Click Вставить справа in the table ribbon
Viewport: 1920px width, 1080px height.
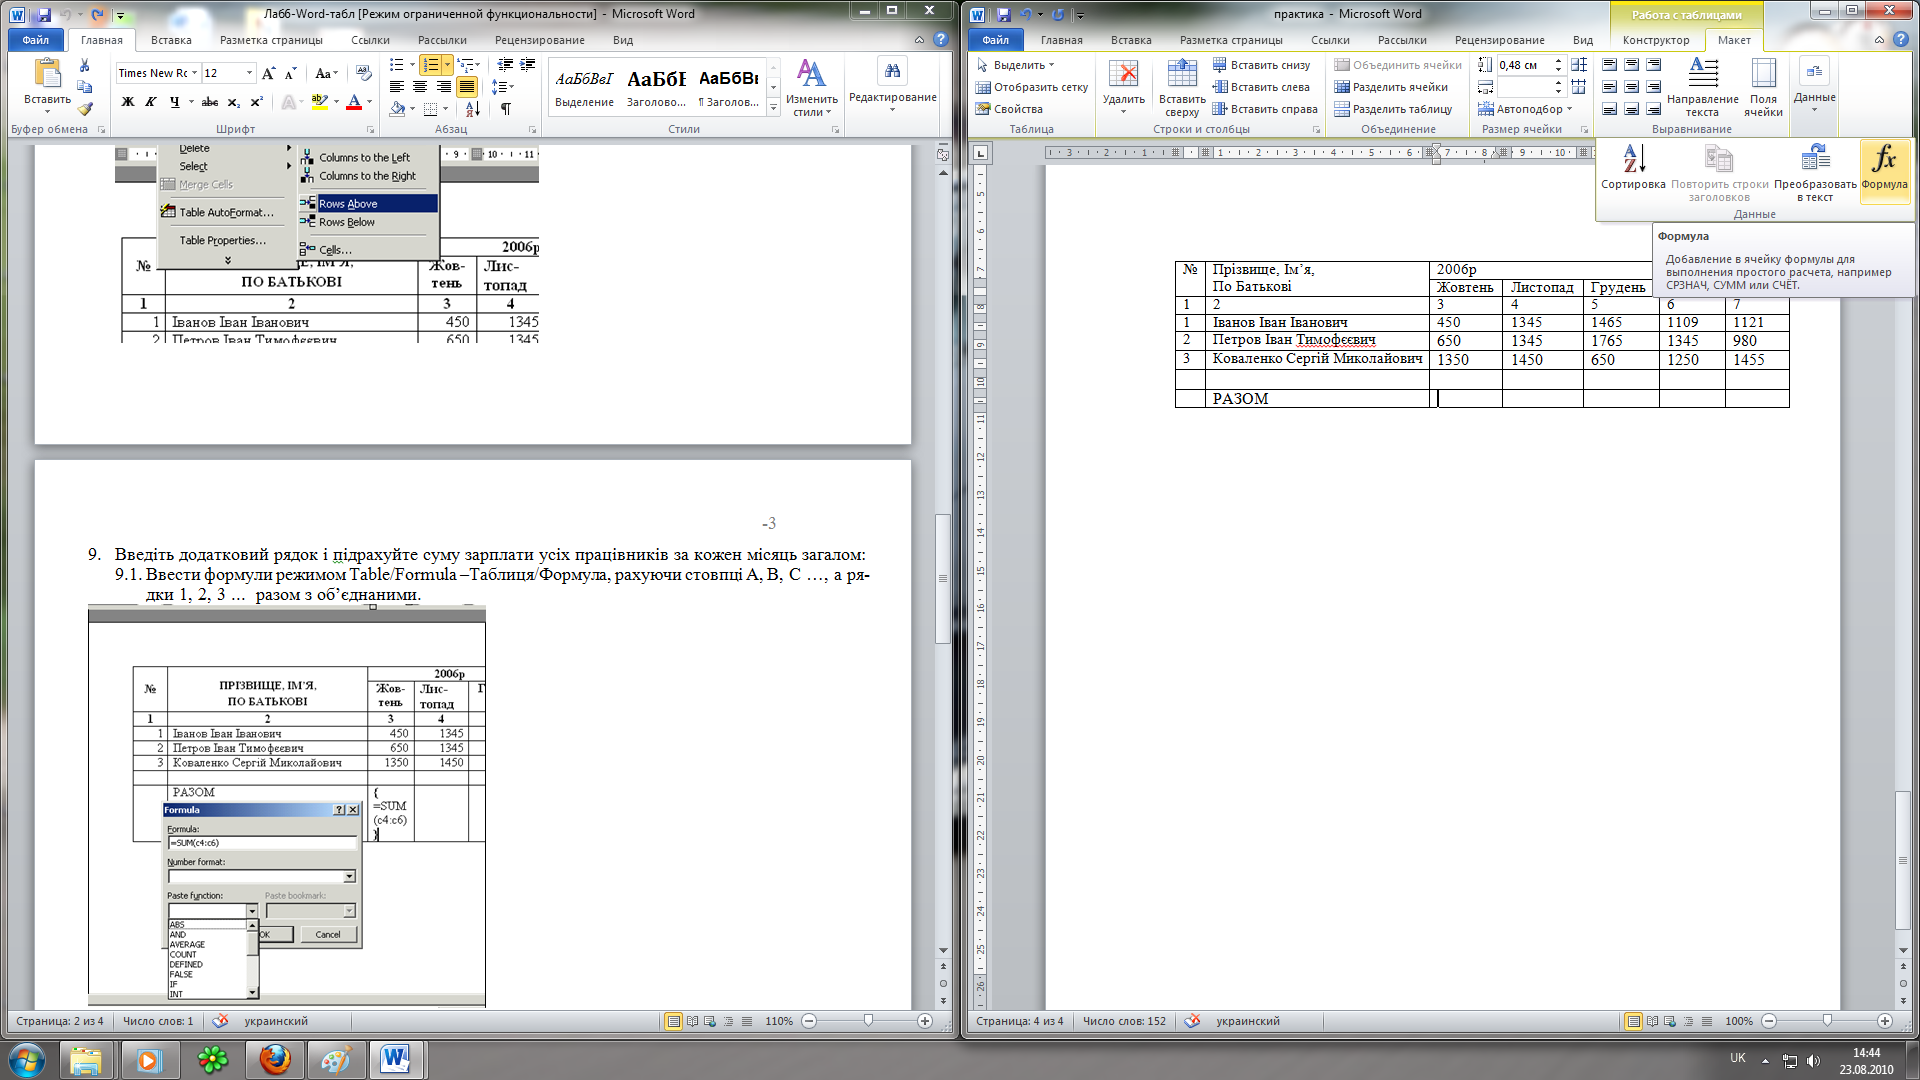1265,109
